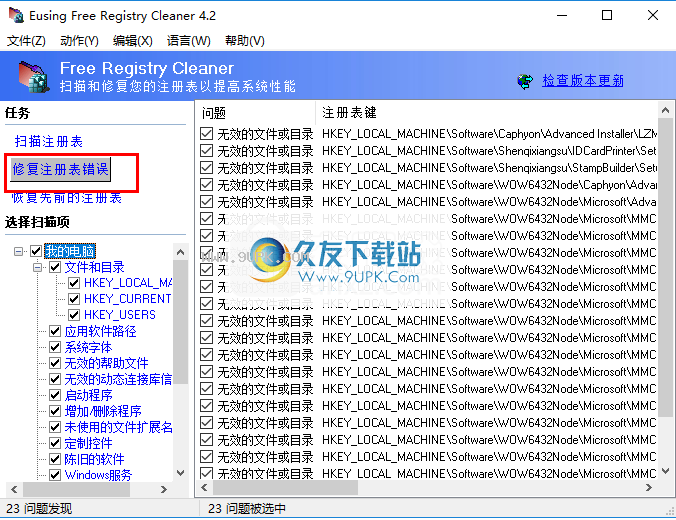Click right arrow of tree horizontal scrollbar
Image resolution: width=676 pixels, height=520 pixels.
pyautogui.click(x=164, y=489)
